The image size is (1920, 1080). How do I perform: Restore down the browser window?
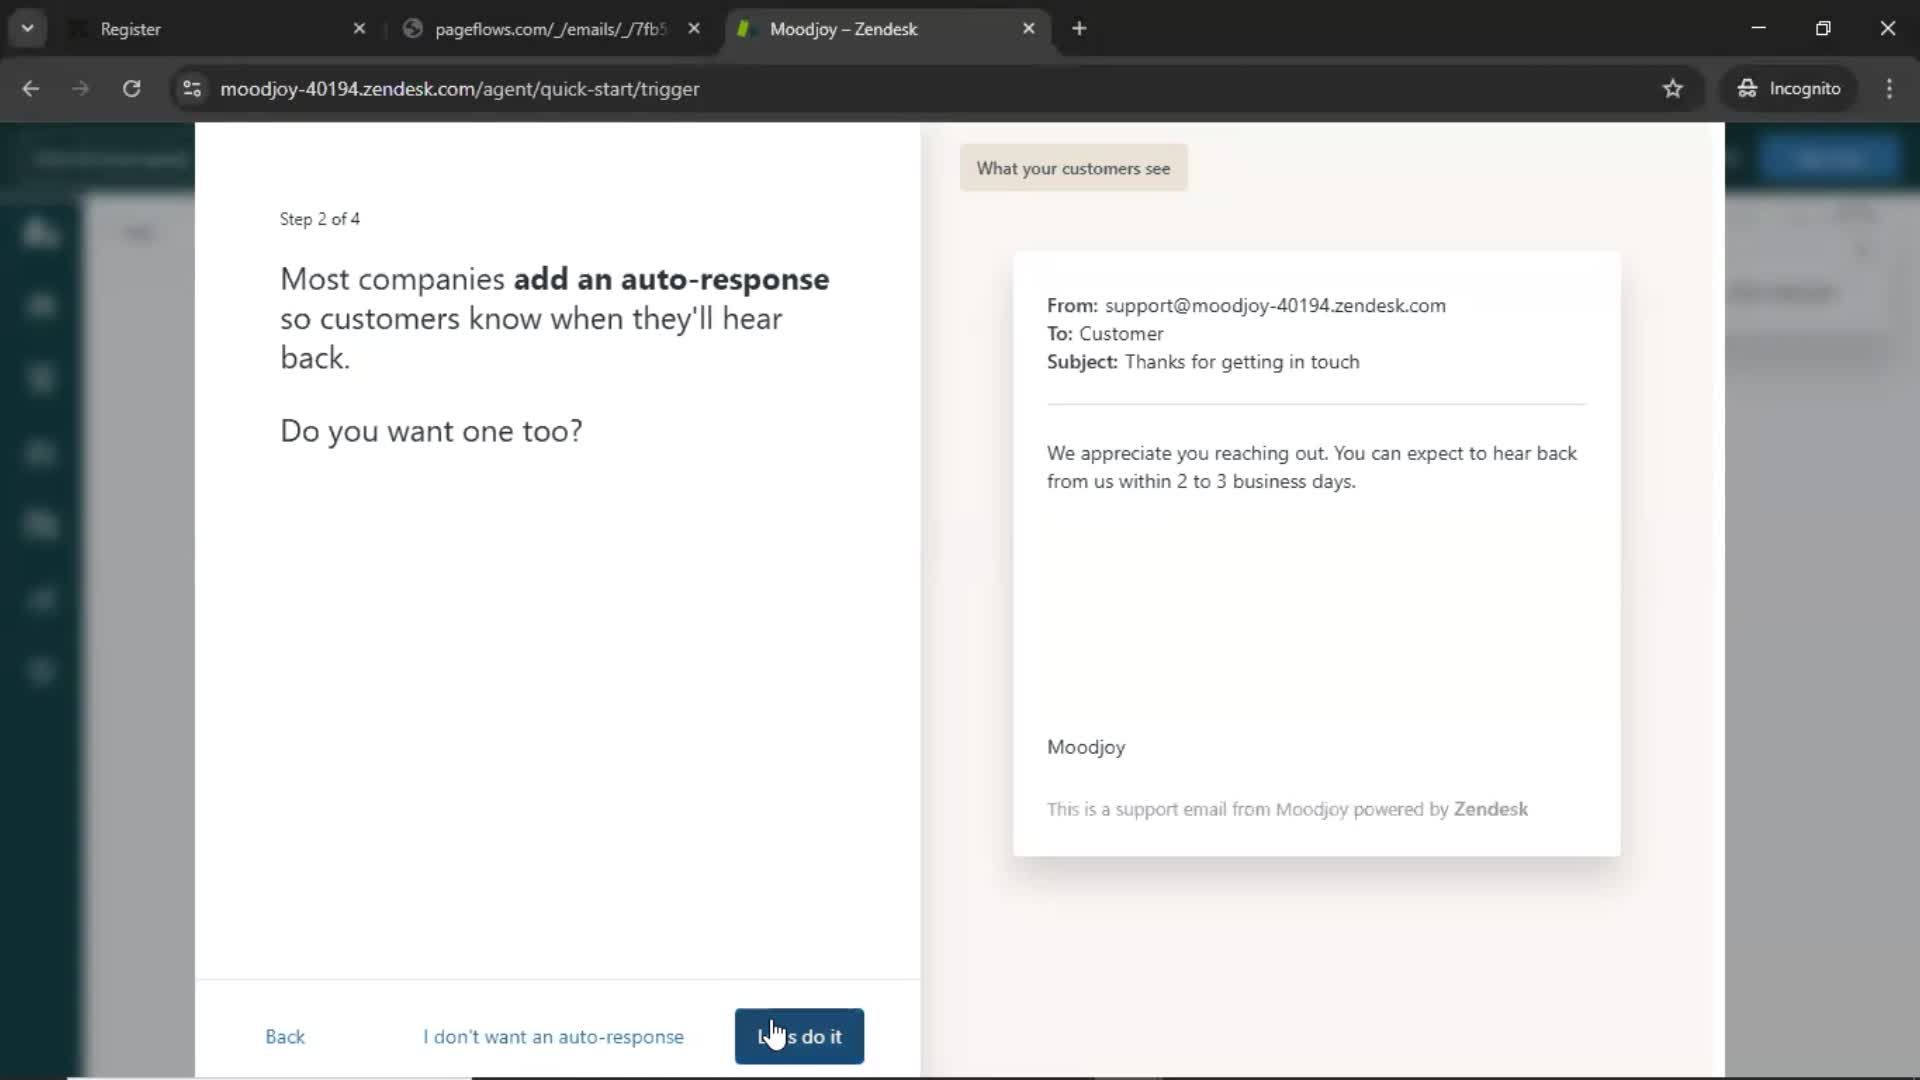(x=1823, y=29)
